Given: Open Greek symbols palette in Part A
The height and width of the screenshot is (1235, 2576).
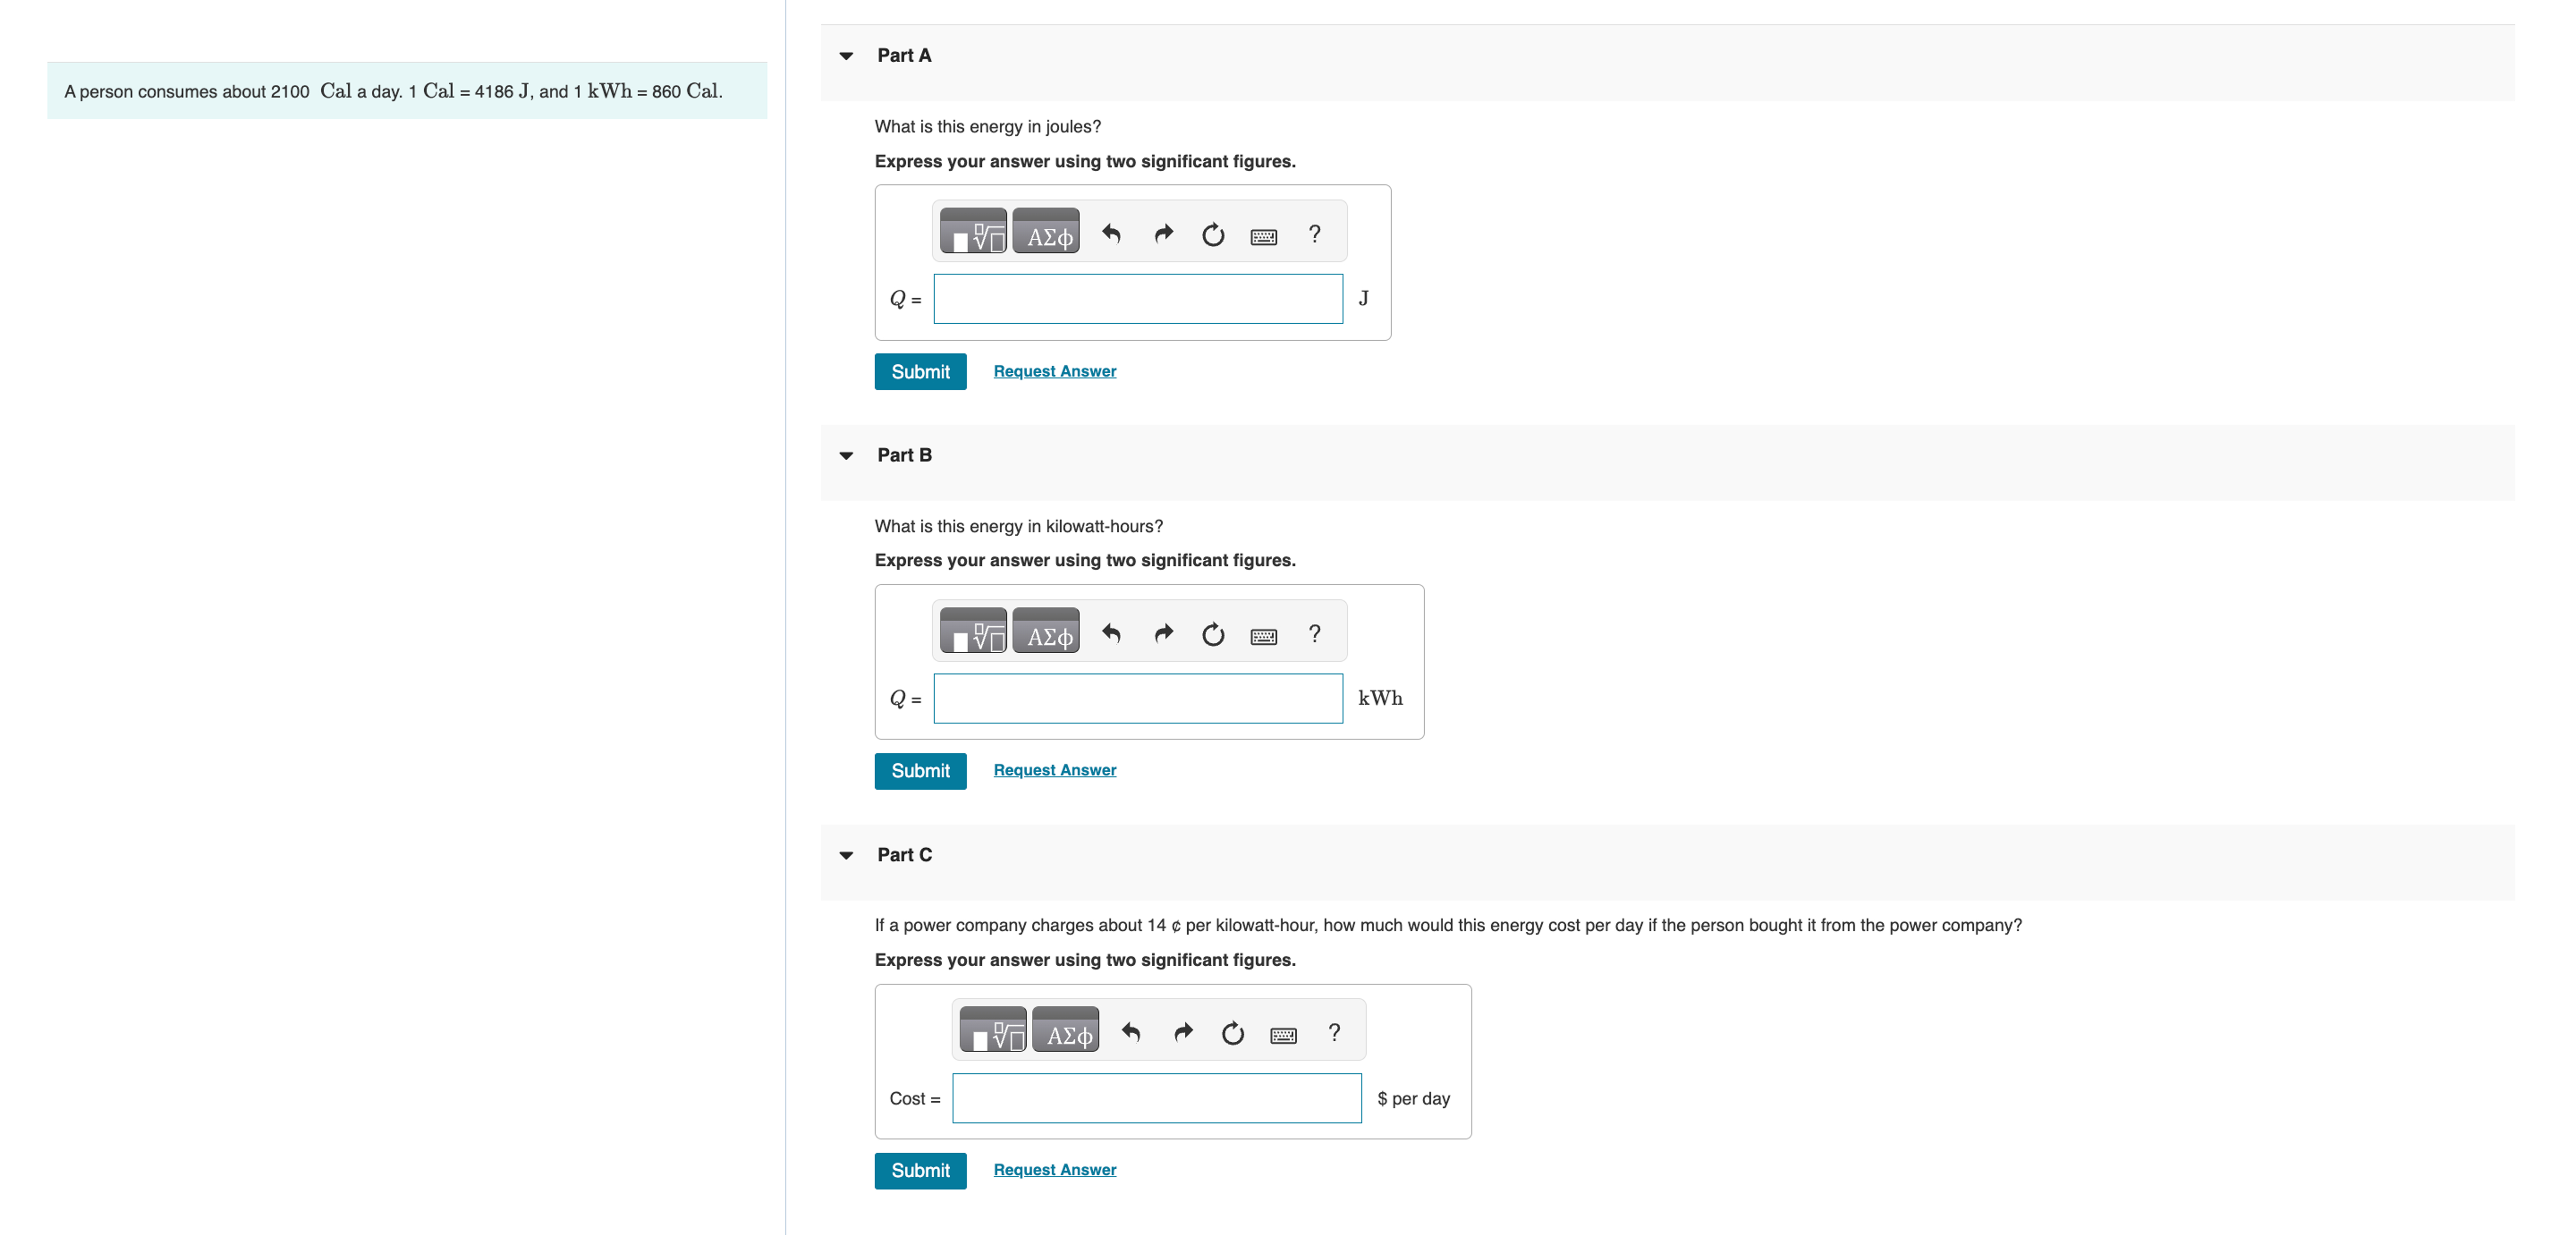Looking at the screenshot, I should tap(1046, 232).
